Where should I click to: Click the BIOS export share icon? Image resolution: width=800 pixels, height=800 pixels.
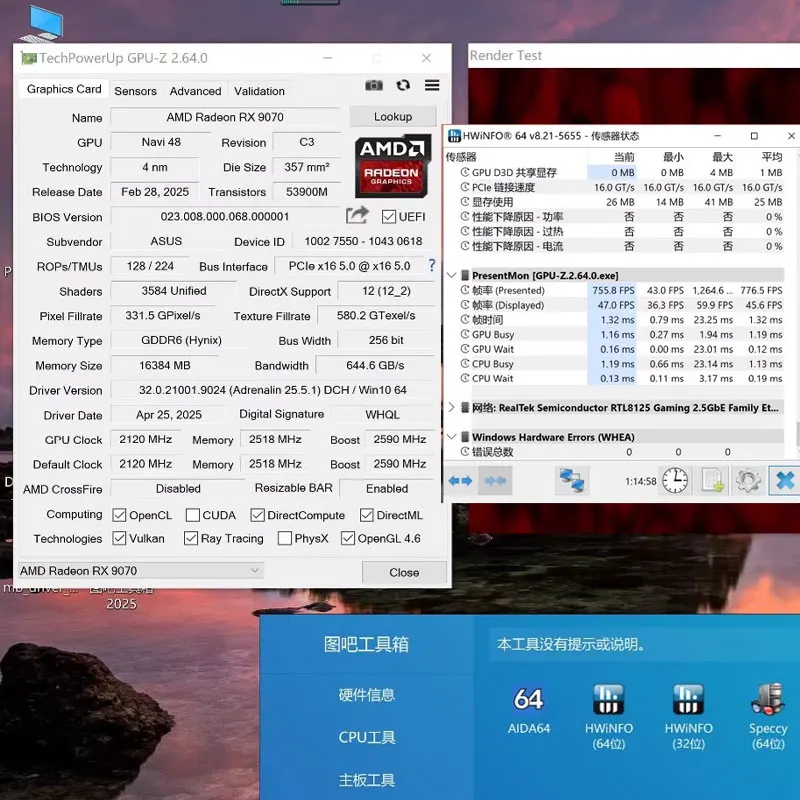(x=357, y=216)
